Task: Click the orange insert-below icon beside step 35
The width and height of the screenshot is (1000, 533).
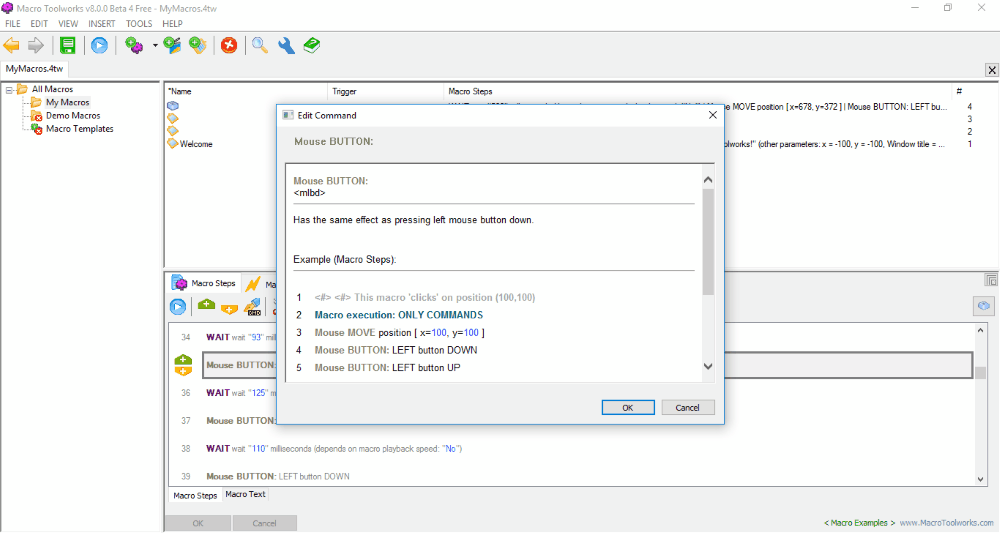Action: pos(183,370)
